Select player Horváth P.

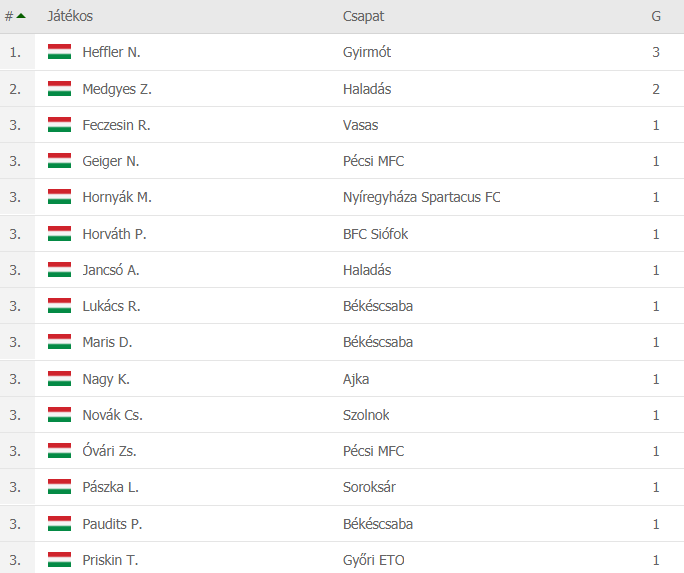pos(114,234)
